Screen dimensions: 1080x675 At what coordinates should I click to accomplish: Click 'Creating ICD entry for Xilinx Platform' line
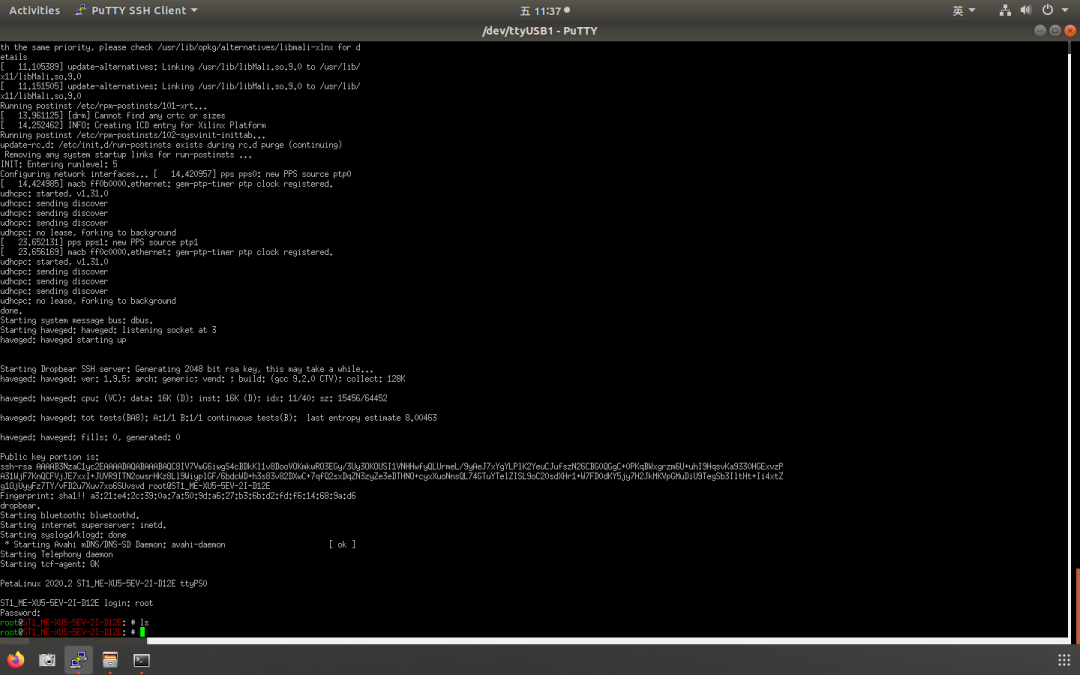click(134, 125)
